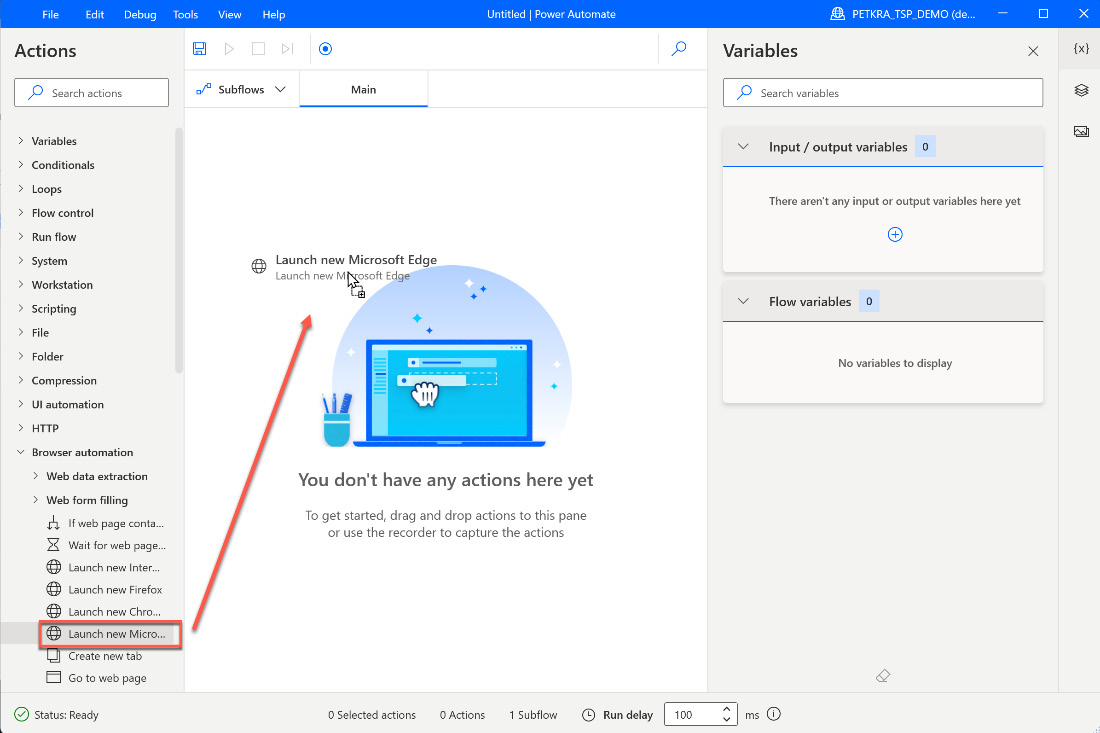This screenshot has width=1100, height=733.
Task: Toggle the variables {x} side icon
Action: [1081, 48]
